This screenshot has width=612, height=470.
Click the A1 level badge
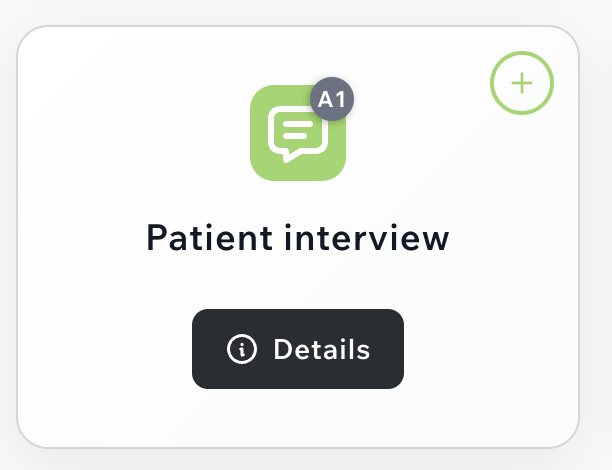[332, 99]
